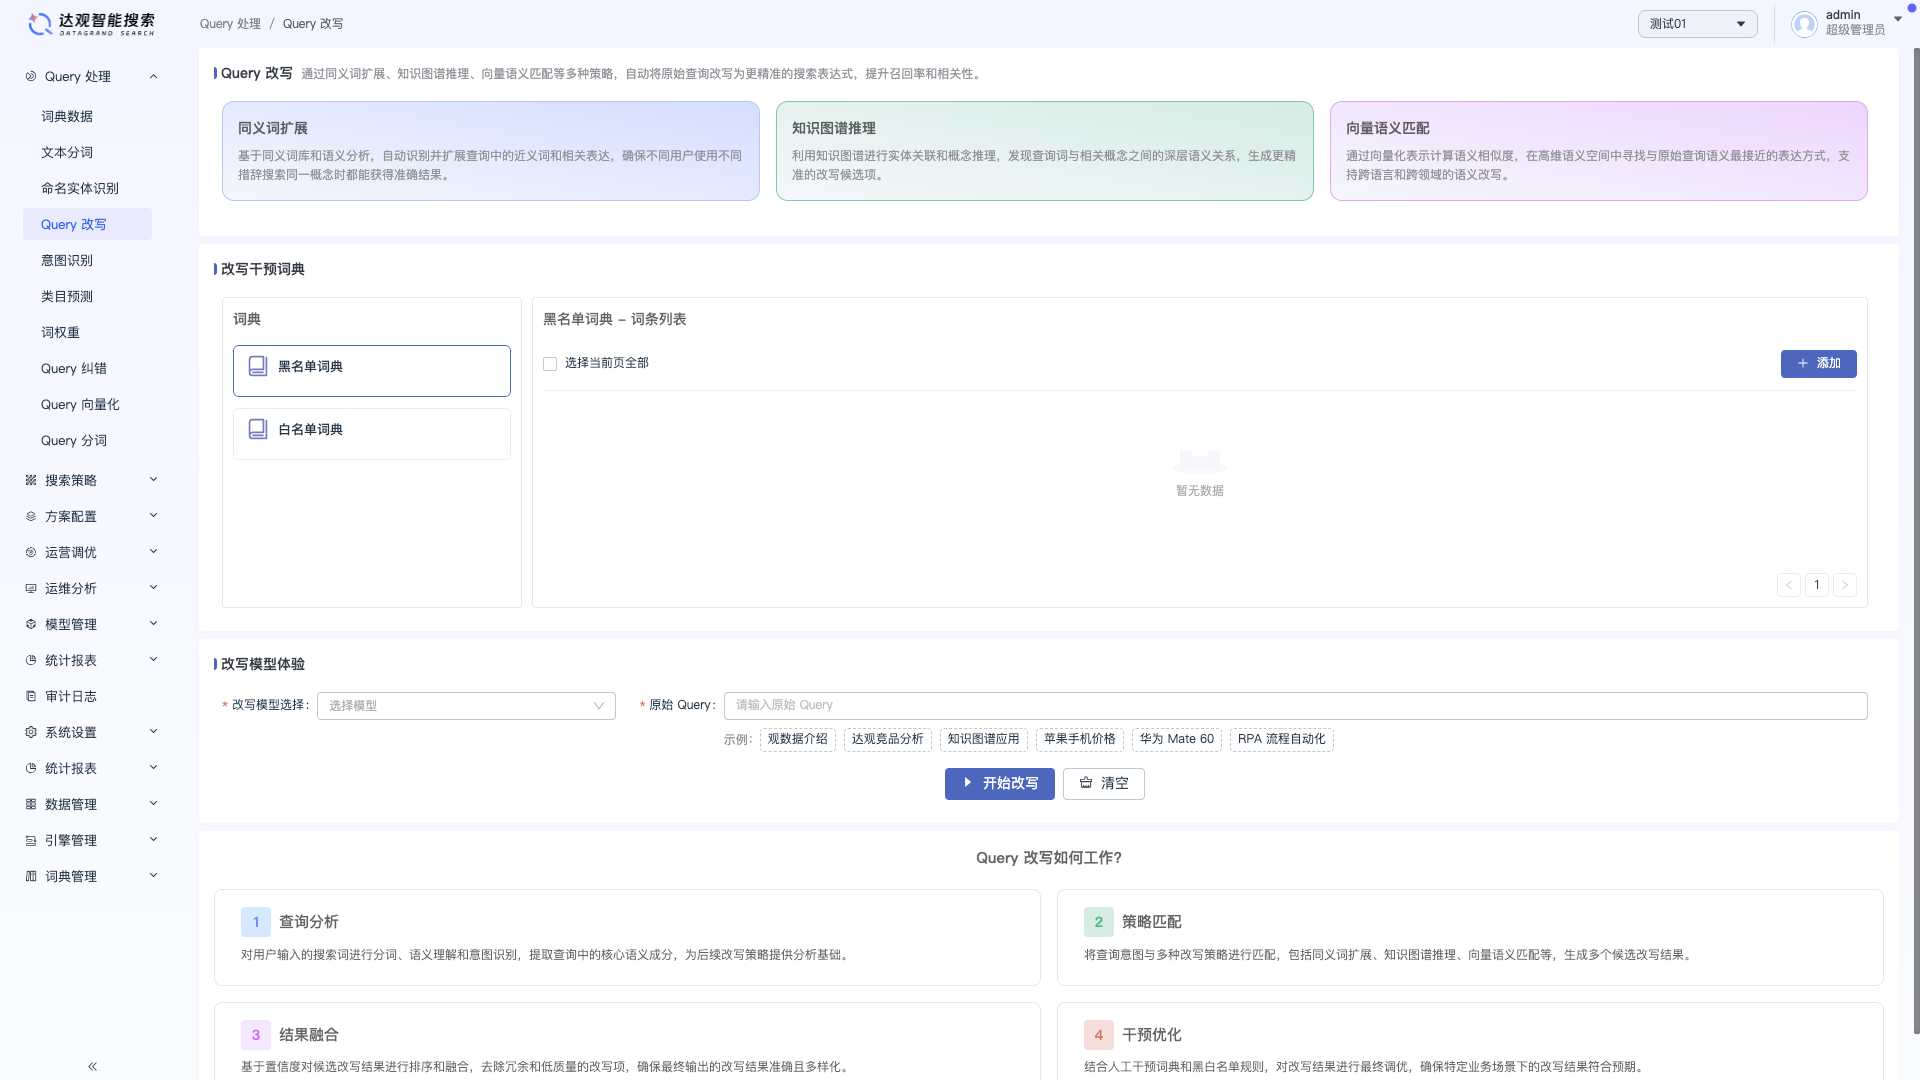The height and width of the screenshot is (1080, 1920).
Task: Click the 开始改写 button
Action: (x=999, y=784)
